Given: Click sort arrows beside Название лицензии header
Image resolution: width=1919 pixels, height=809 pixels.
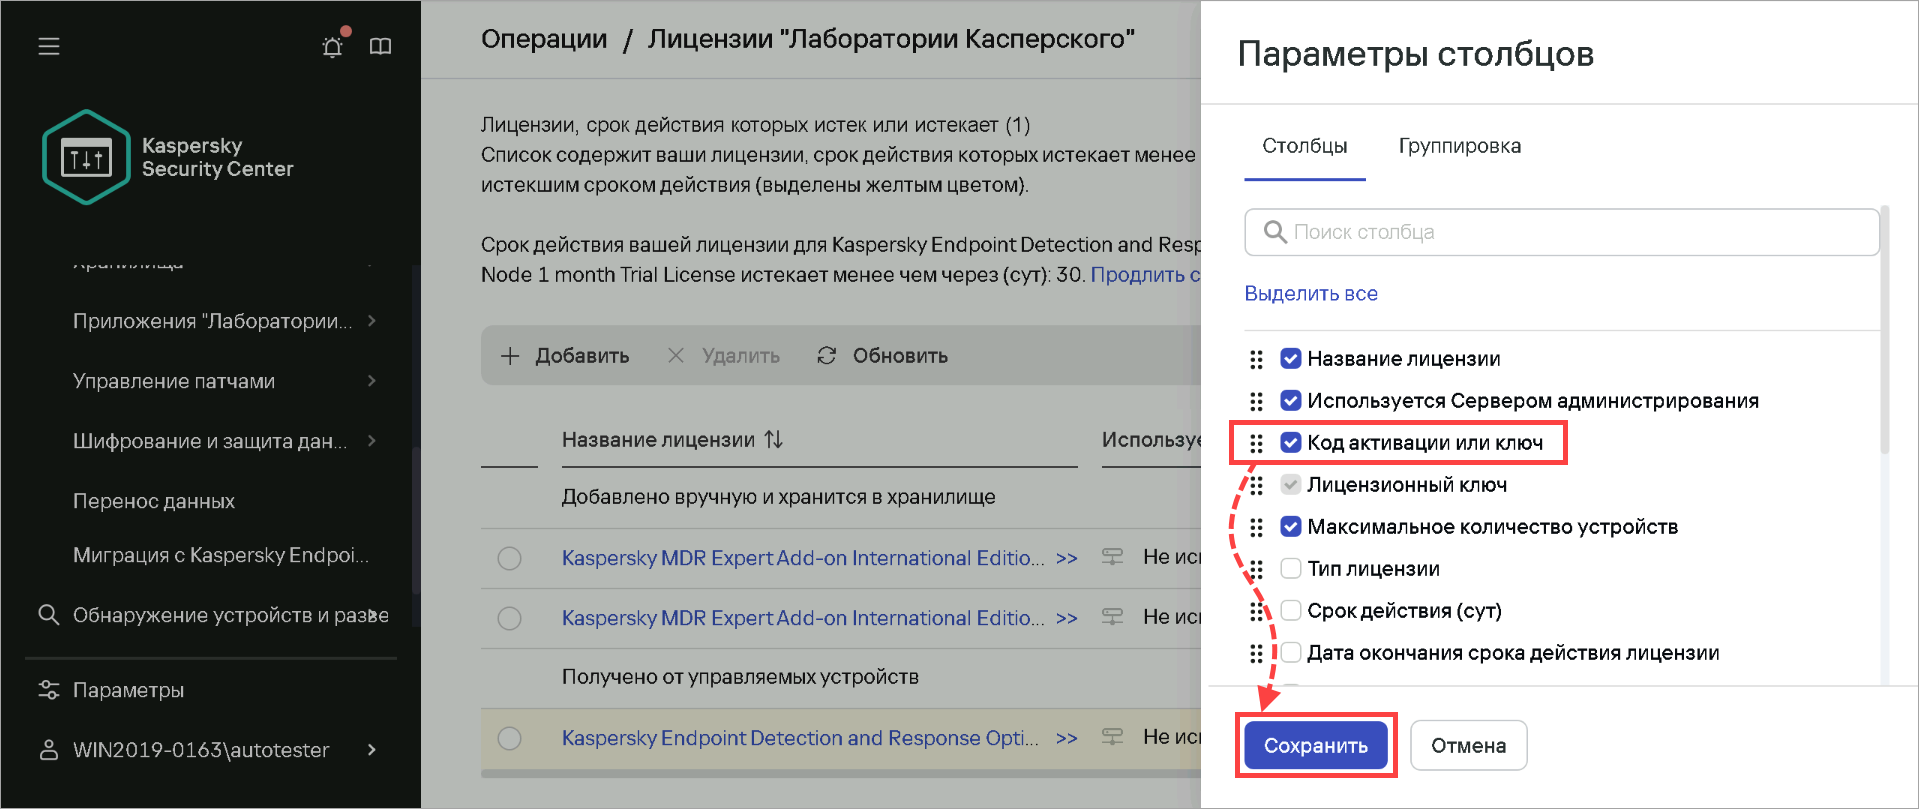Looking at the screenshot, I should click(x=774, y=439).
